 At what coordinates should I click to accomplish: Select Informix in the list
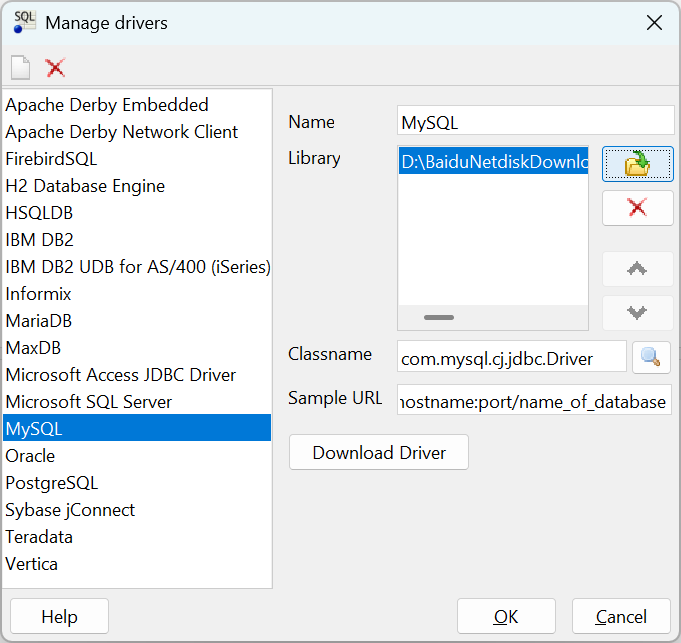click(137, 294)
